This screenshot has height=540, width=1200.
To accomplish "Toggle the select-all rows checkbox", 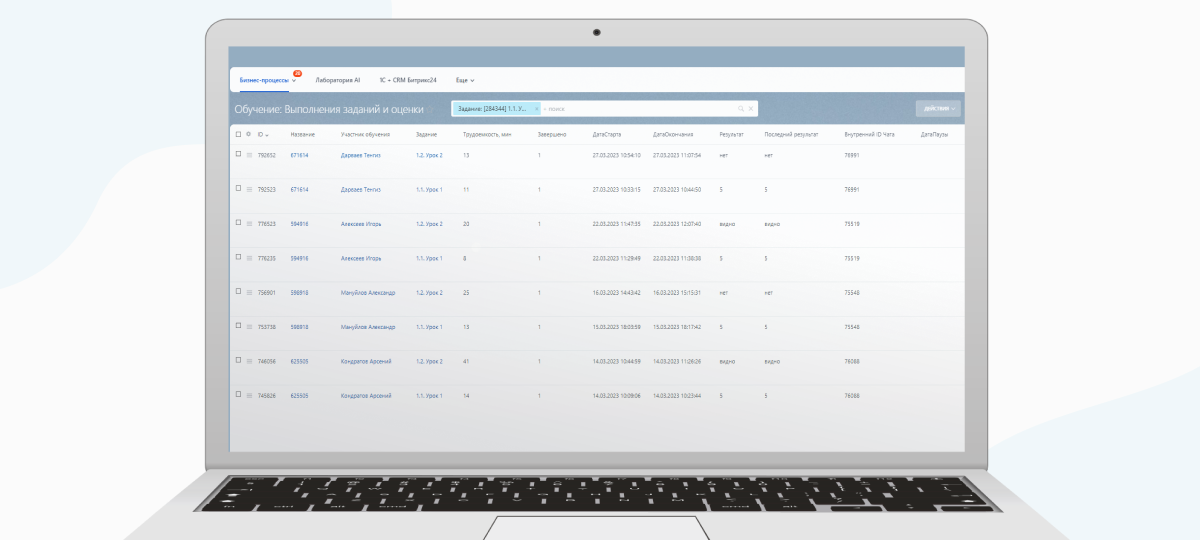I will click(238, 133).
